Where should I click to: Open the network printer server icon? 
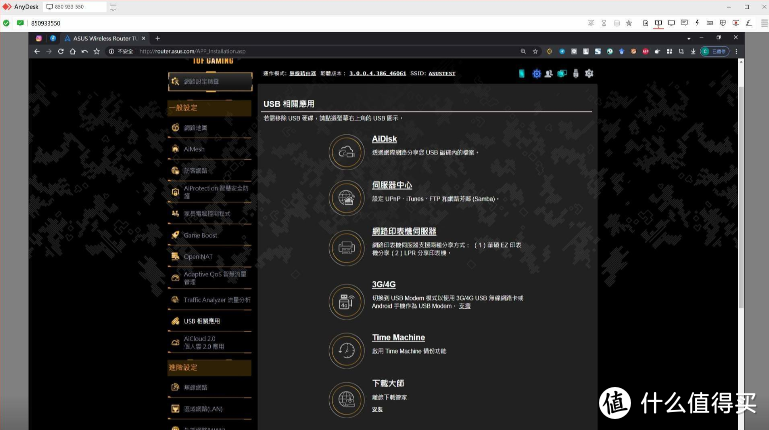pyautogui.click(x=347, y=248)
